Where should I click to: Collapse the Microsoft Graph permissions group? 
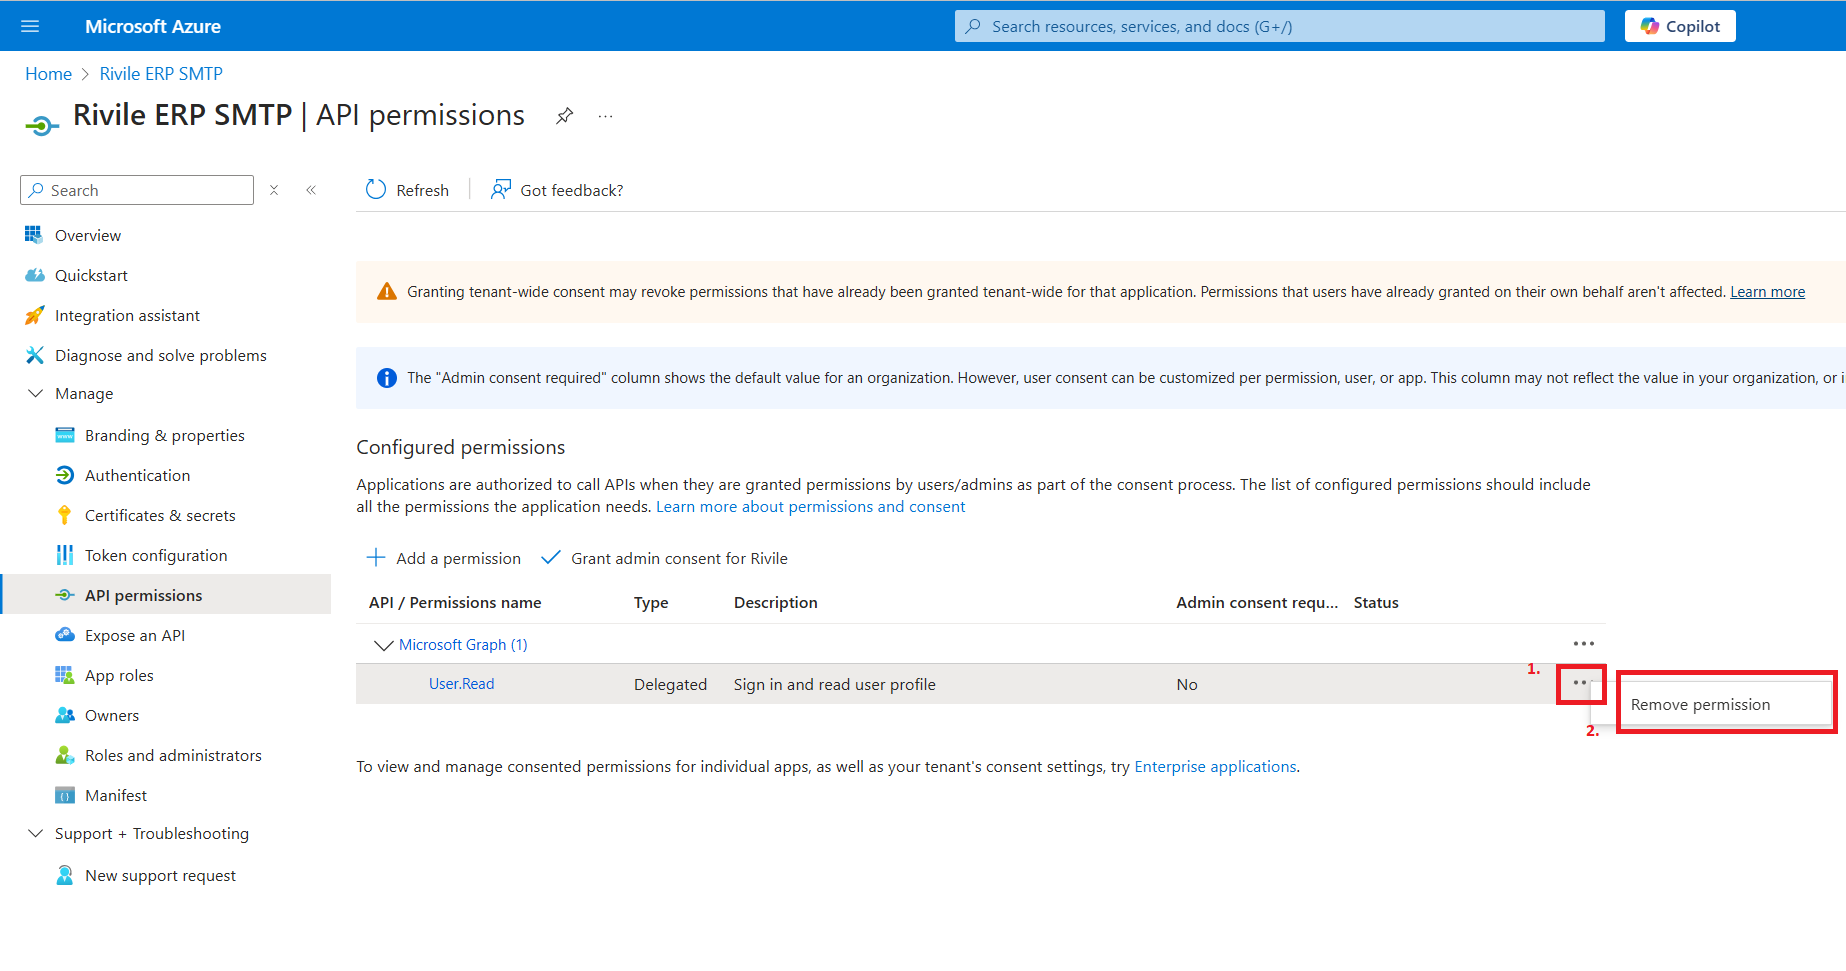pos(383,645)
